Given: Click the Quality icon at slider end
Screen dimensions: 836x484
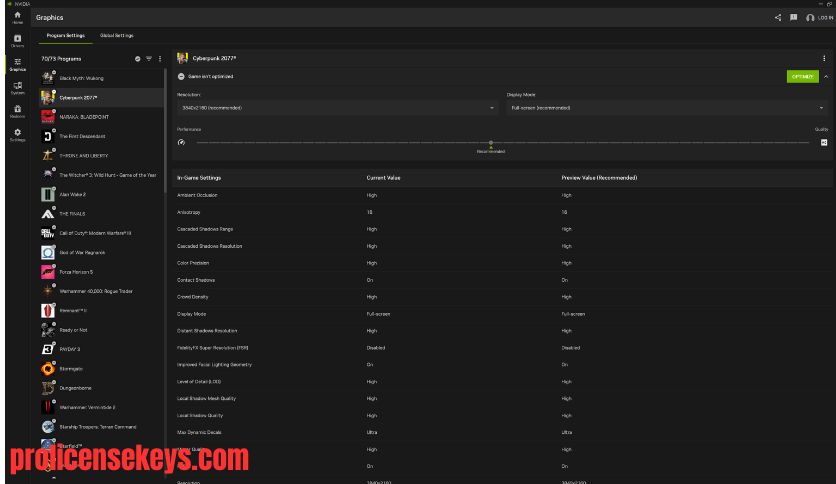Looking at the screenshot, I should (824, 143).
